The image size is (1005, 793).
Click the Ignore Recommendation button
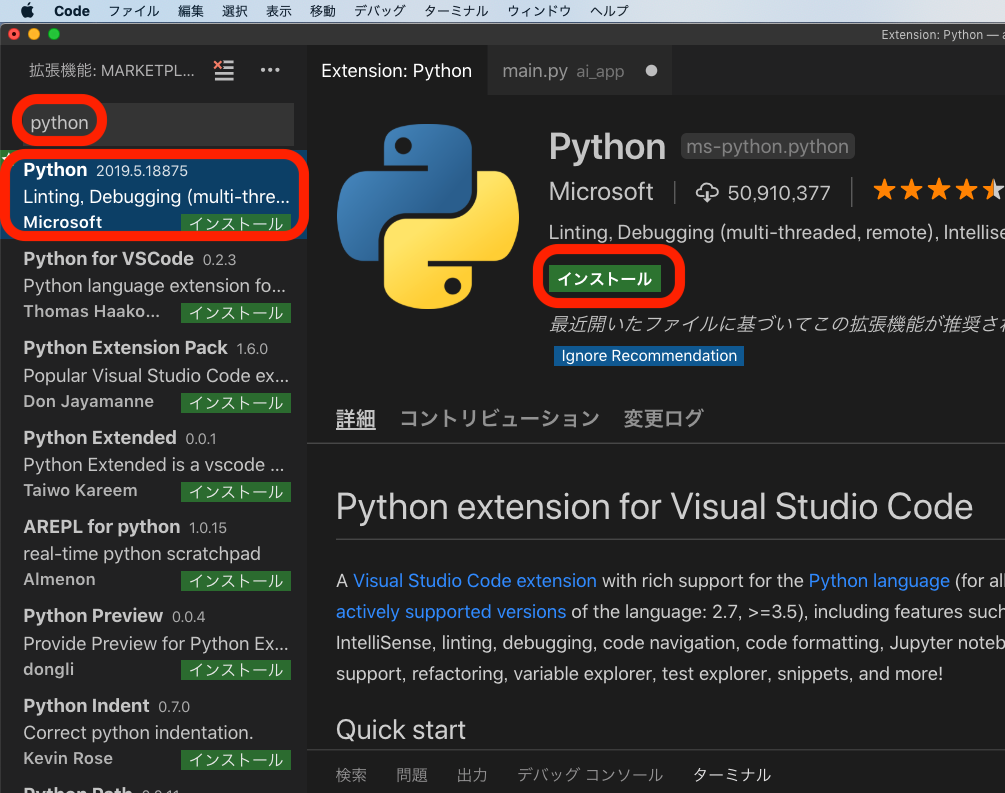(x=648, y=355)
